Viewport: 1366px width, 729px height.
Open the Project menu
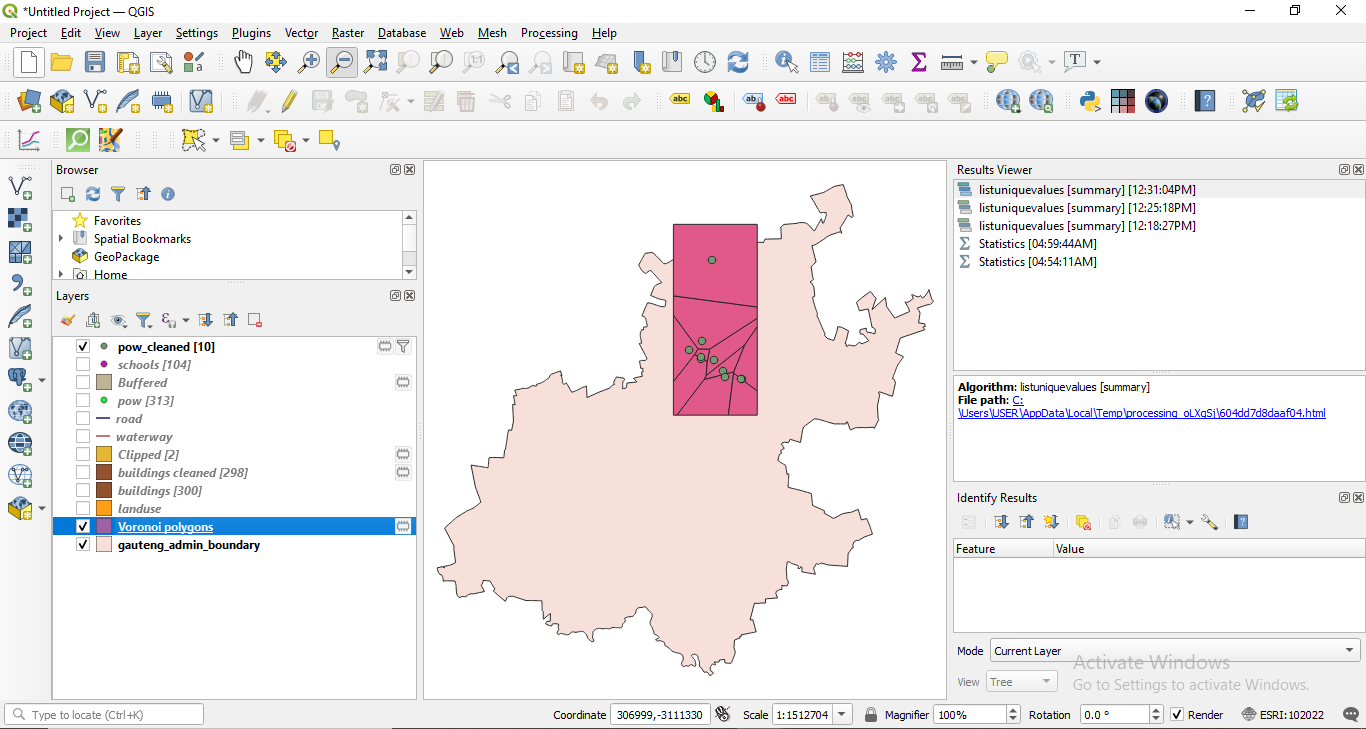[x=28, y=33]
